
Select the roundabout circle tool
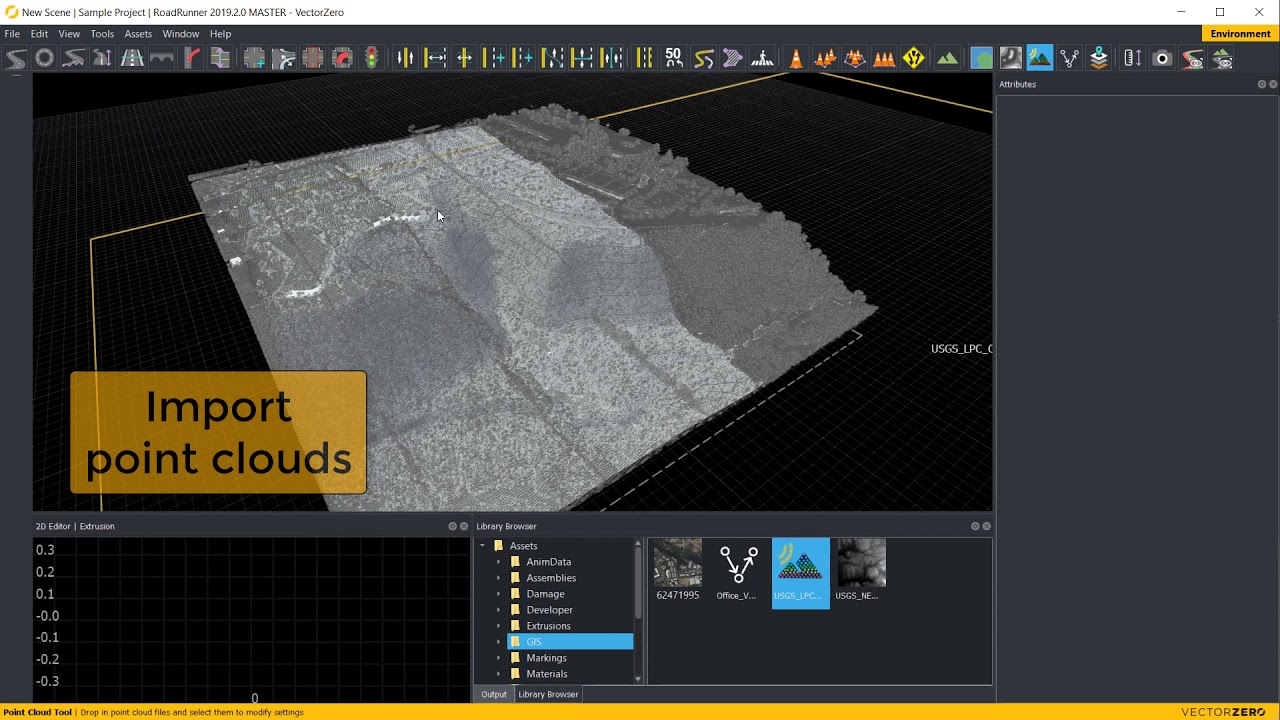(44, 59)
